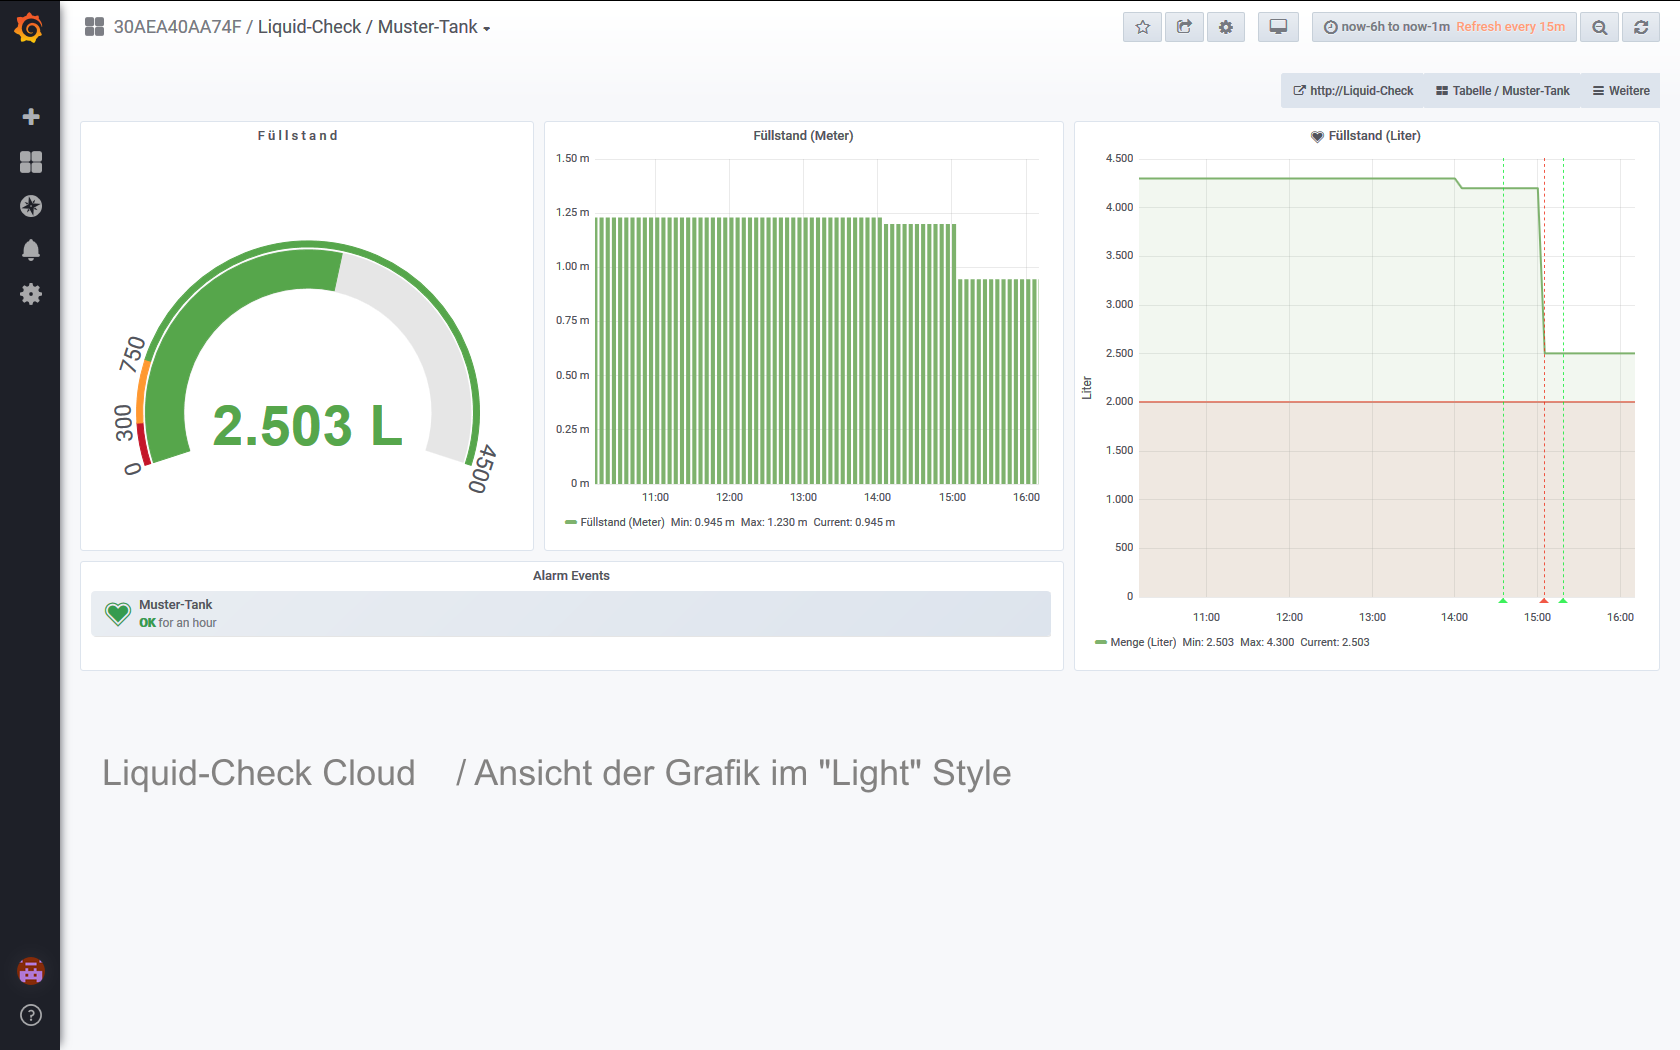Star this dashboard as favorite
The height and width of the screenshot is (1050, 1680).
[x=1142, y=27]
